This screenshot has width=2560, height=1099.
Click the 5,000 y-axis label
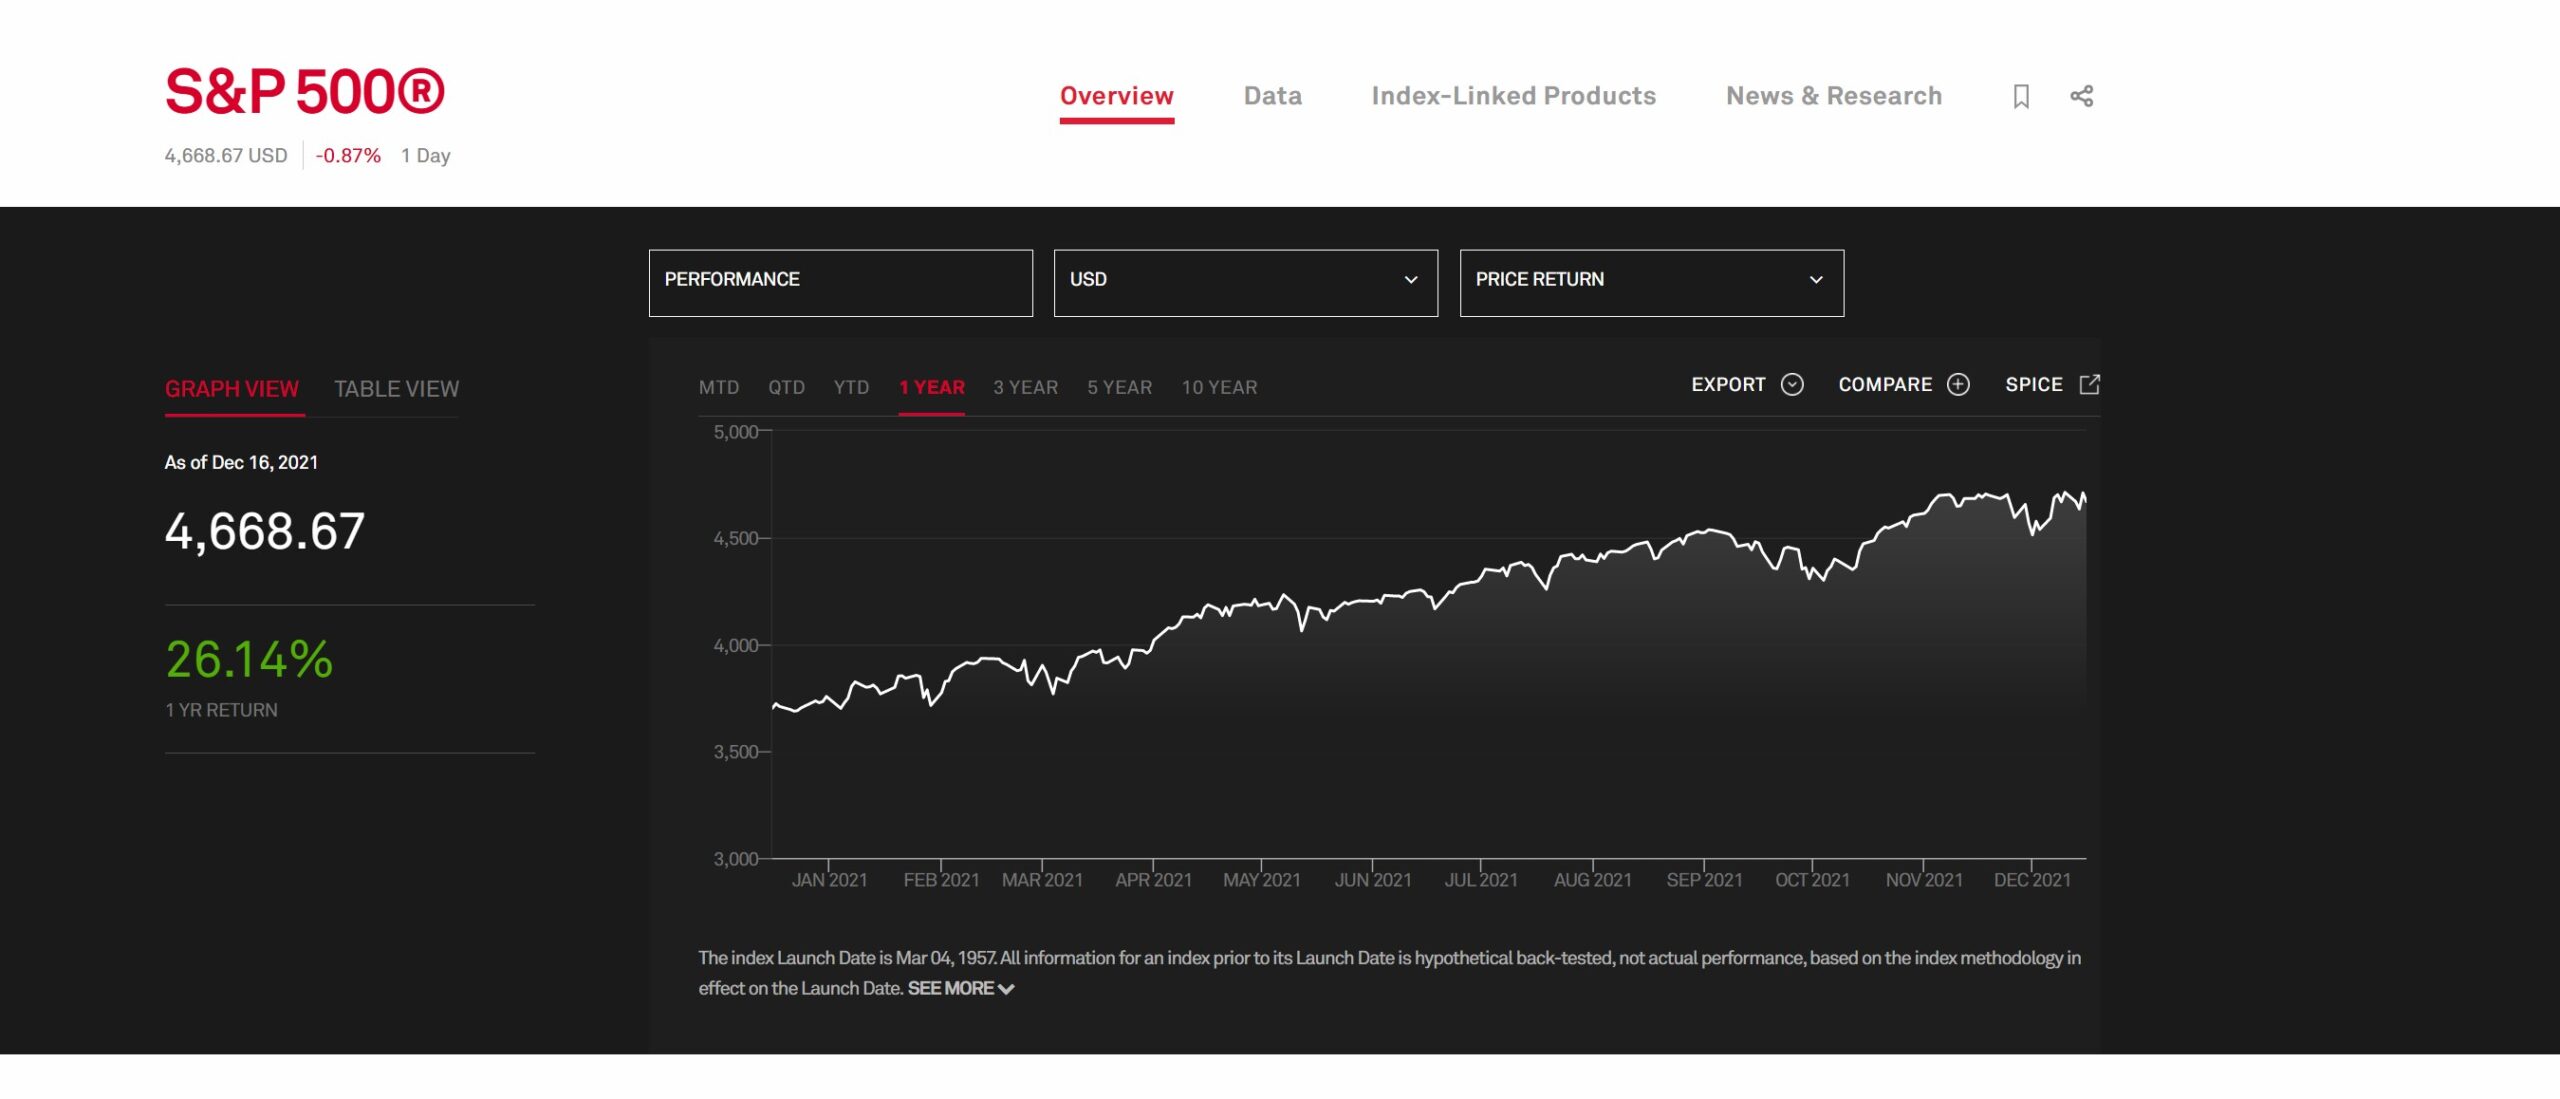coord(735,432)
